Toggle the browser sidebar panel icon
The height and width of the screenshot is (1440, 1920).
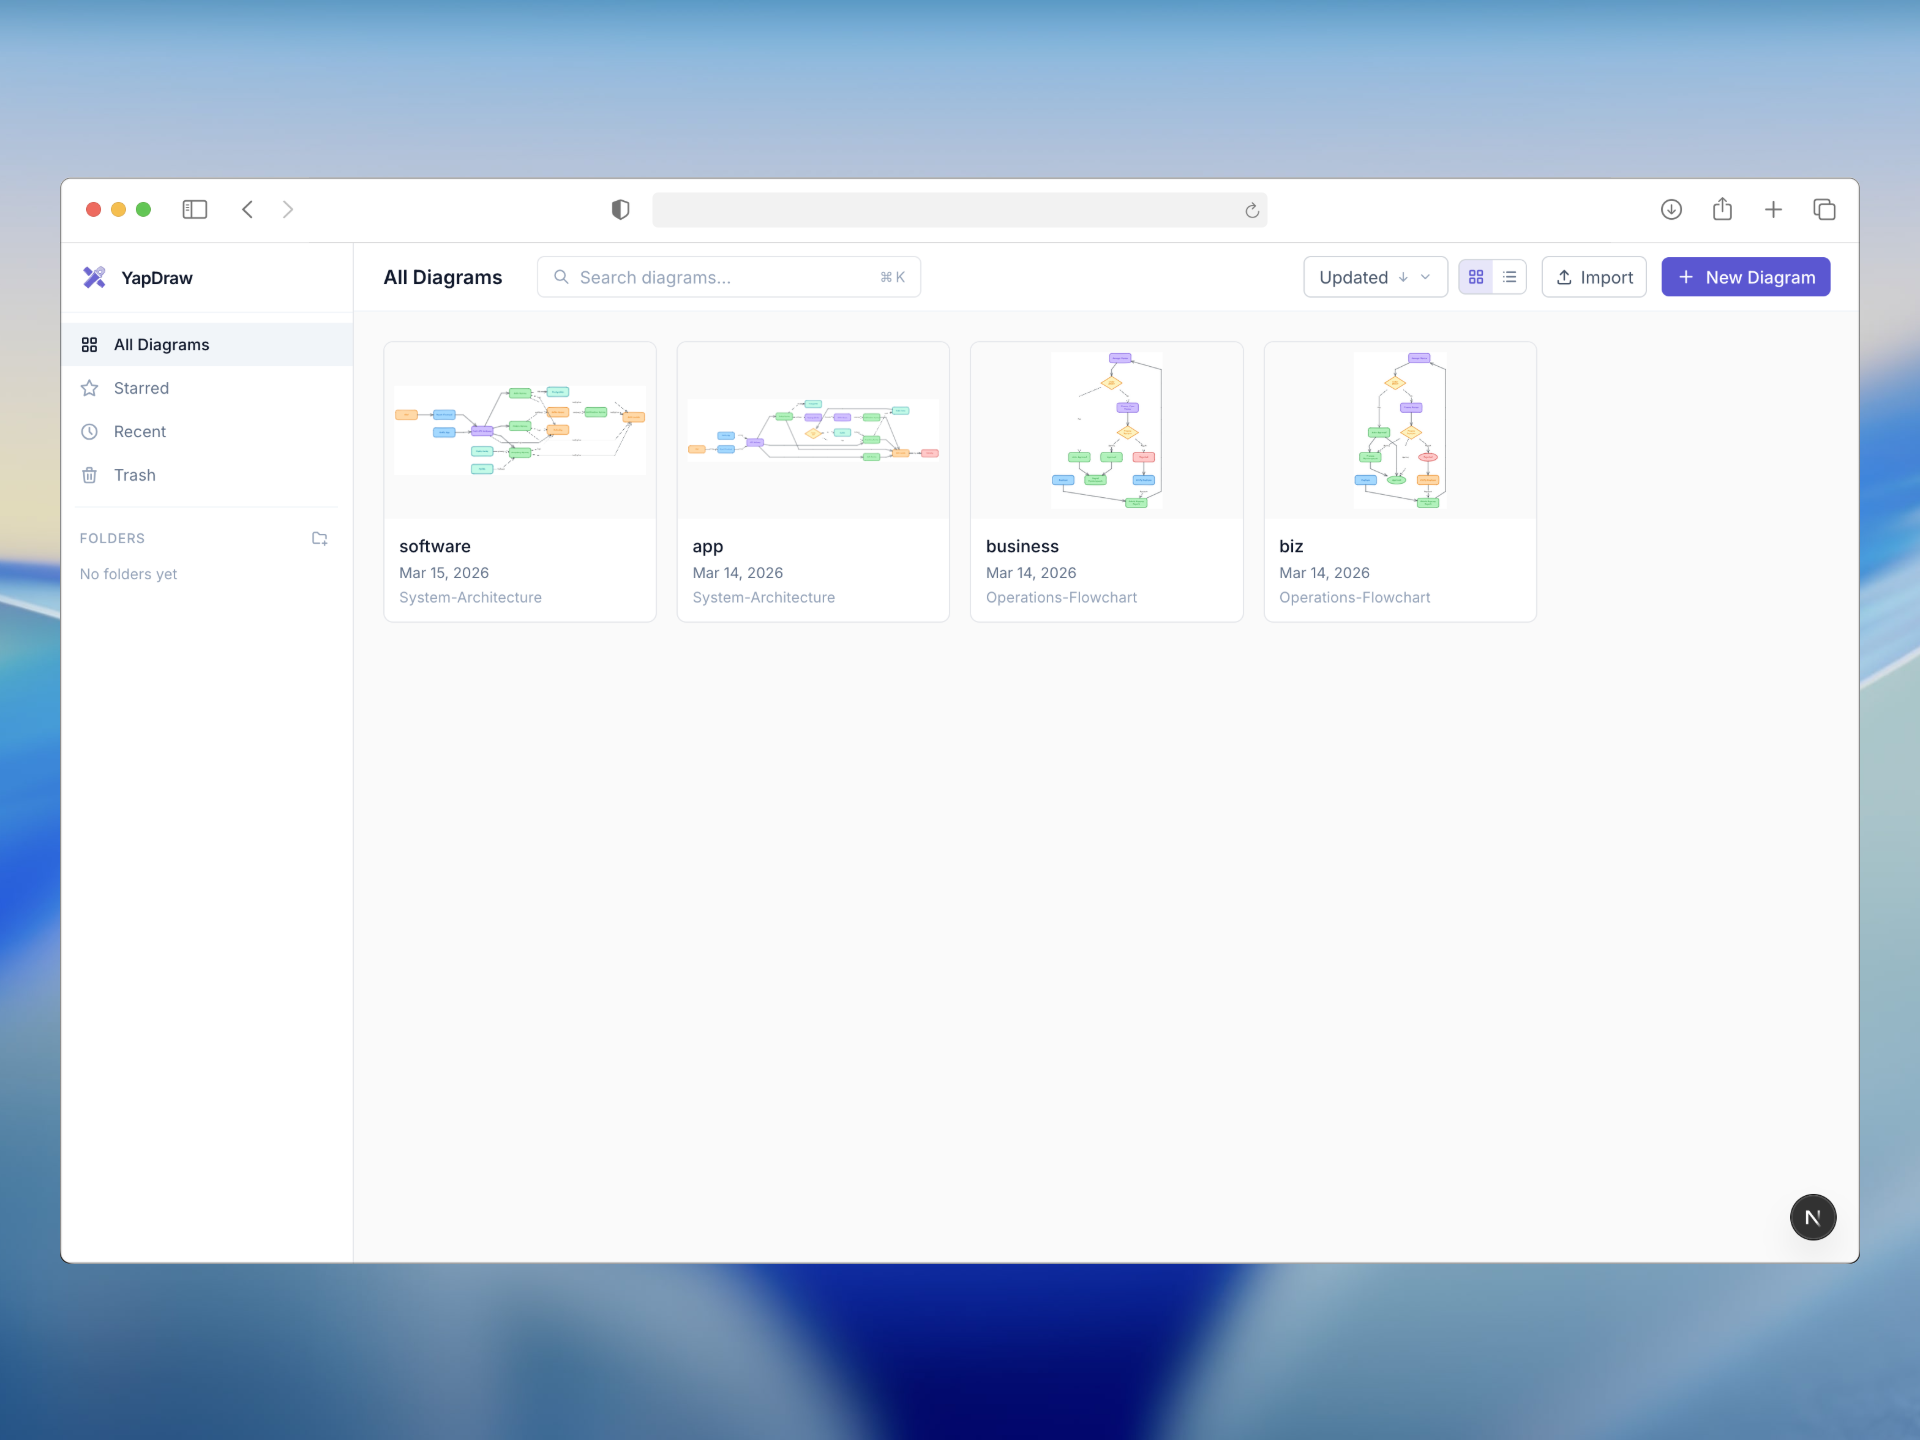(194, 209)
